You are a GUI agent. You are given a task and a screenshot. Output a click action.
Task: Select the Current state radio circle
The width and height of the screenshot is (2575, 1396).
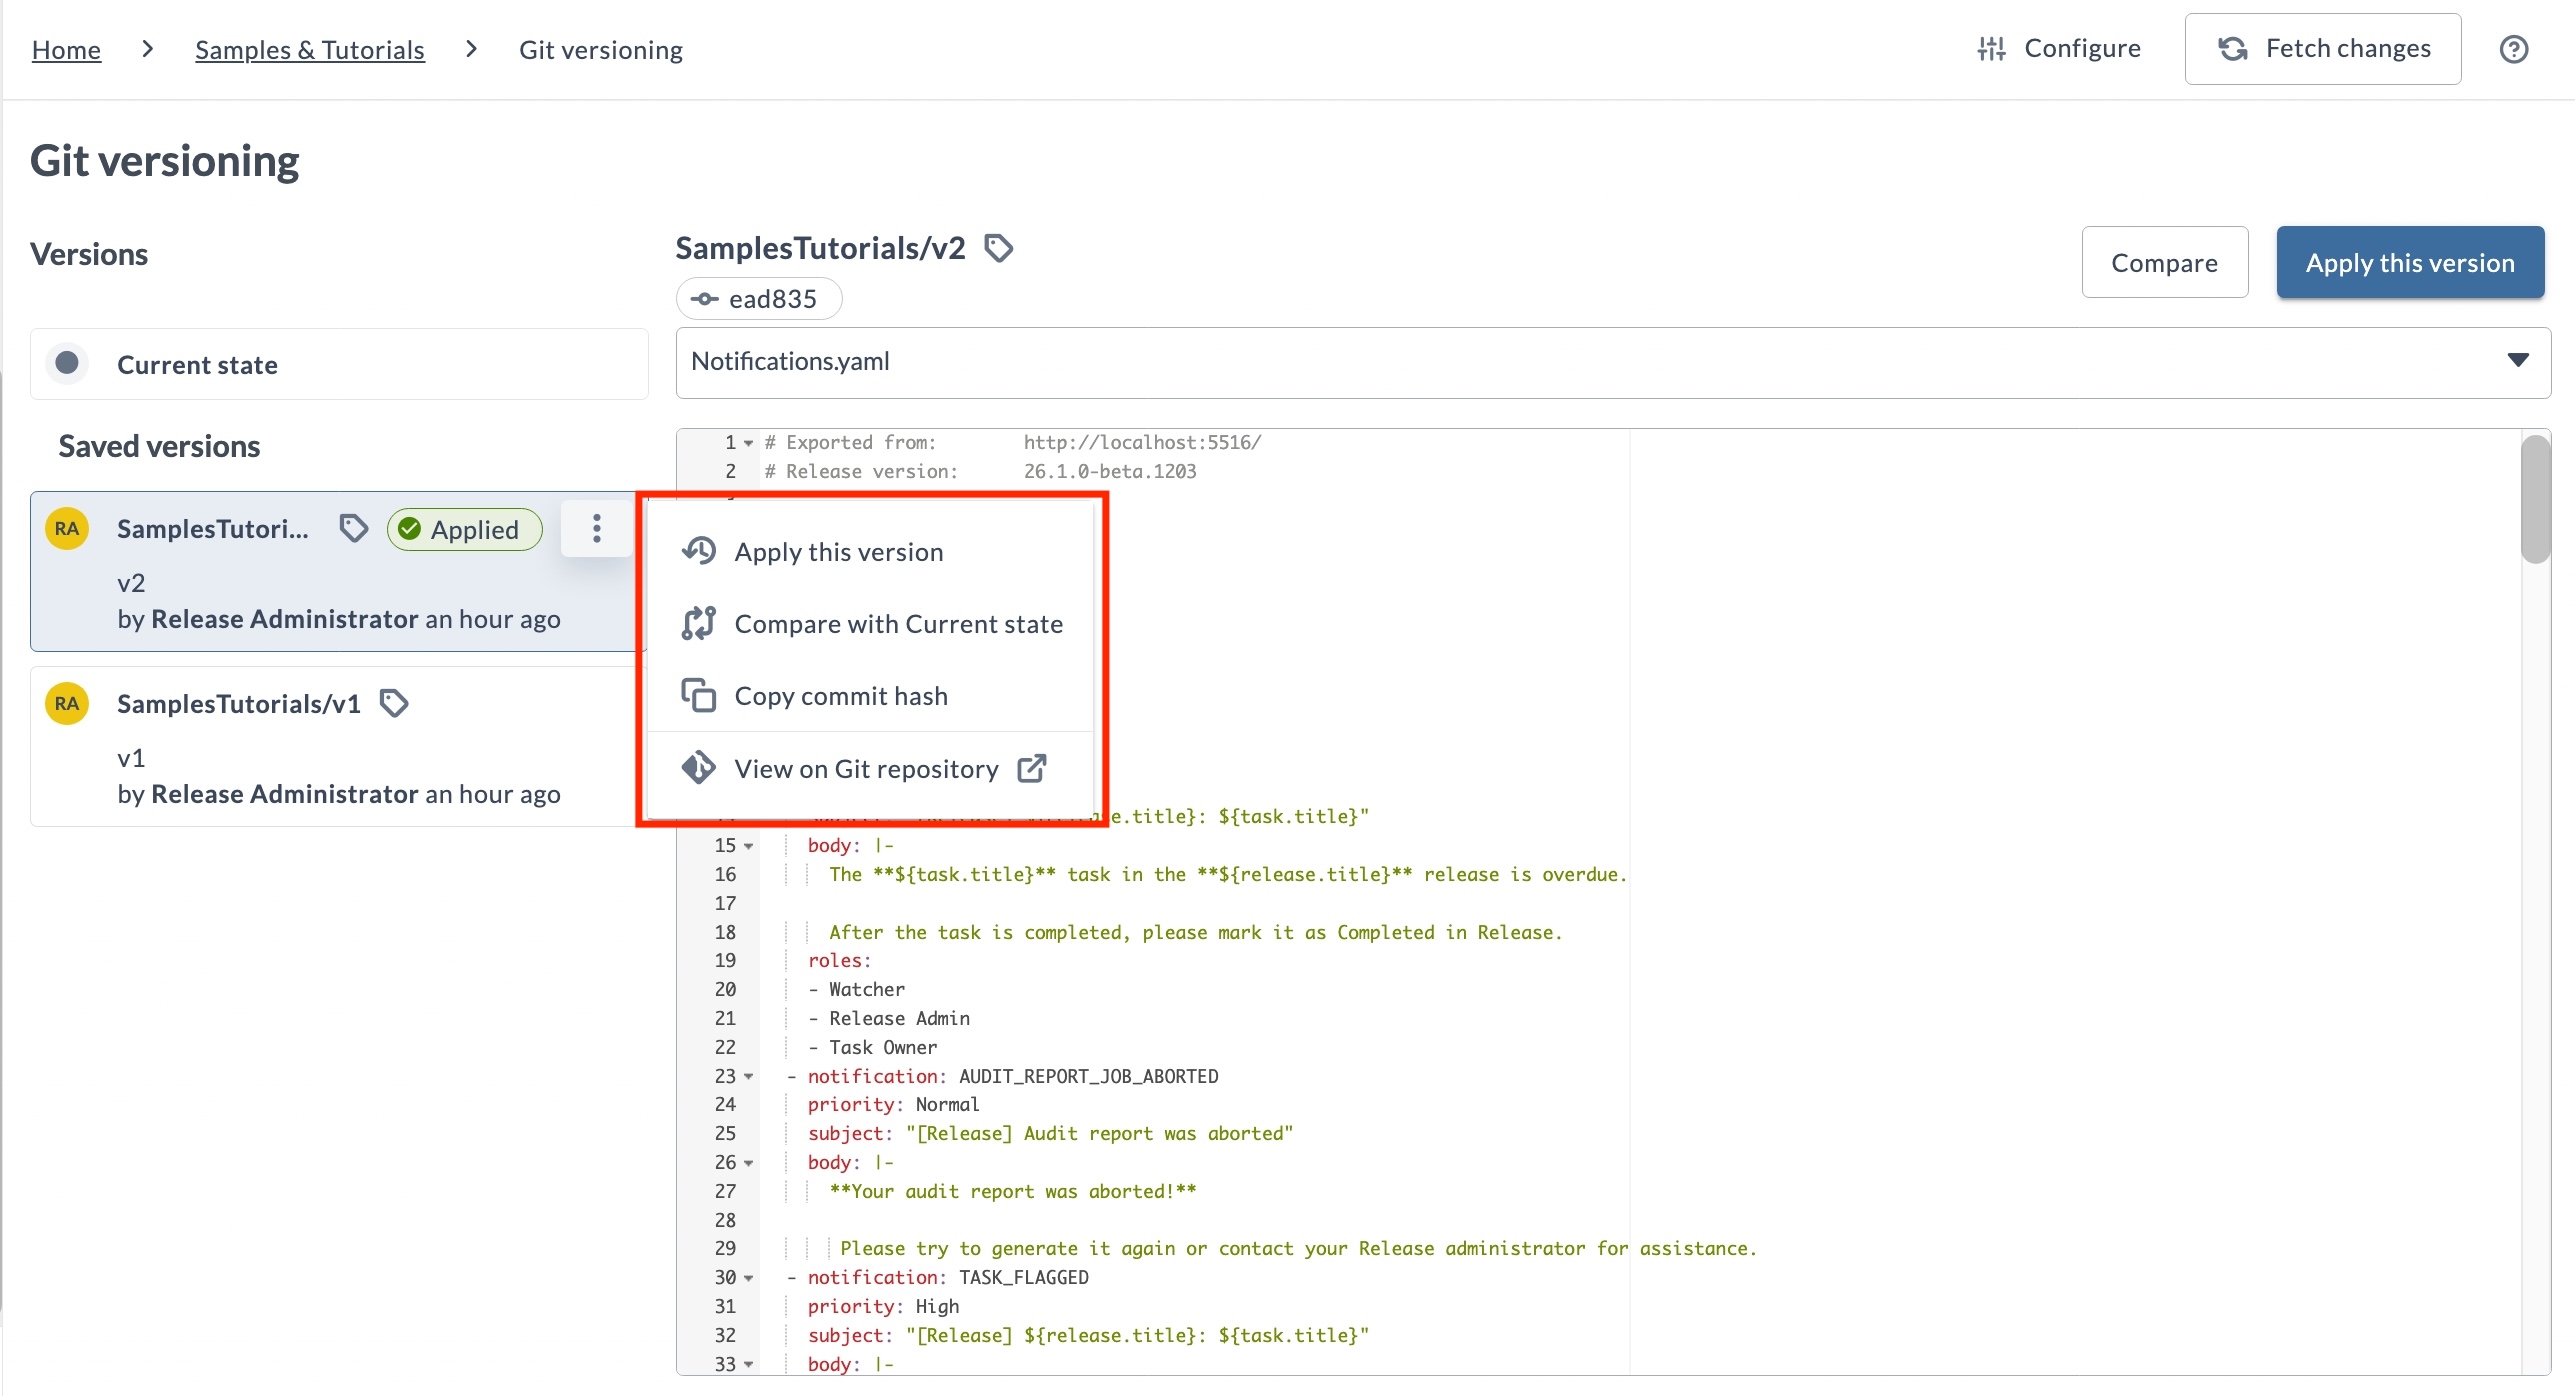pos(67,363)
